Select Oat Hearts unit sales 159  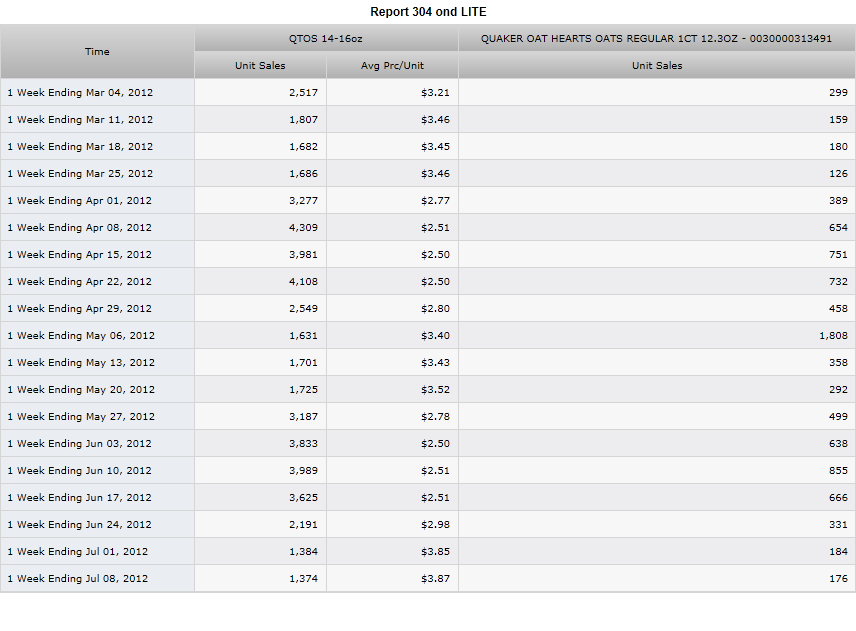839,120
